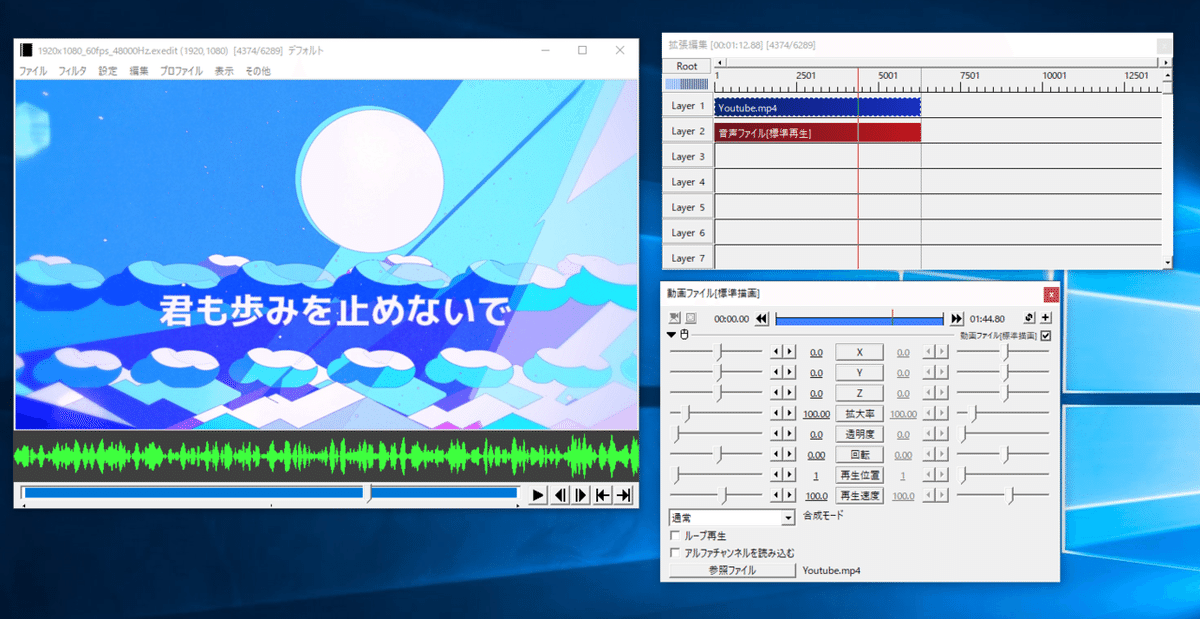Image resolution: width=1200 pixels, height=619 pixels.
Task: Start playback in the main preview window
Action: point(538,495)
